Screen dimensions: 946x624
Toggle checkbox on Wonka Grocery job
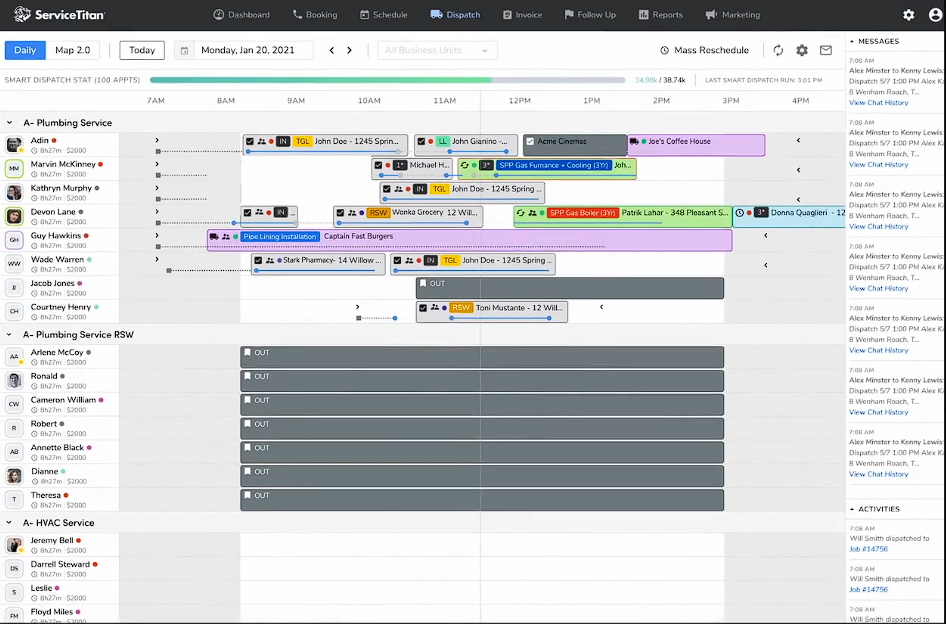[340, 212]
